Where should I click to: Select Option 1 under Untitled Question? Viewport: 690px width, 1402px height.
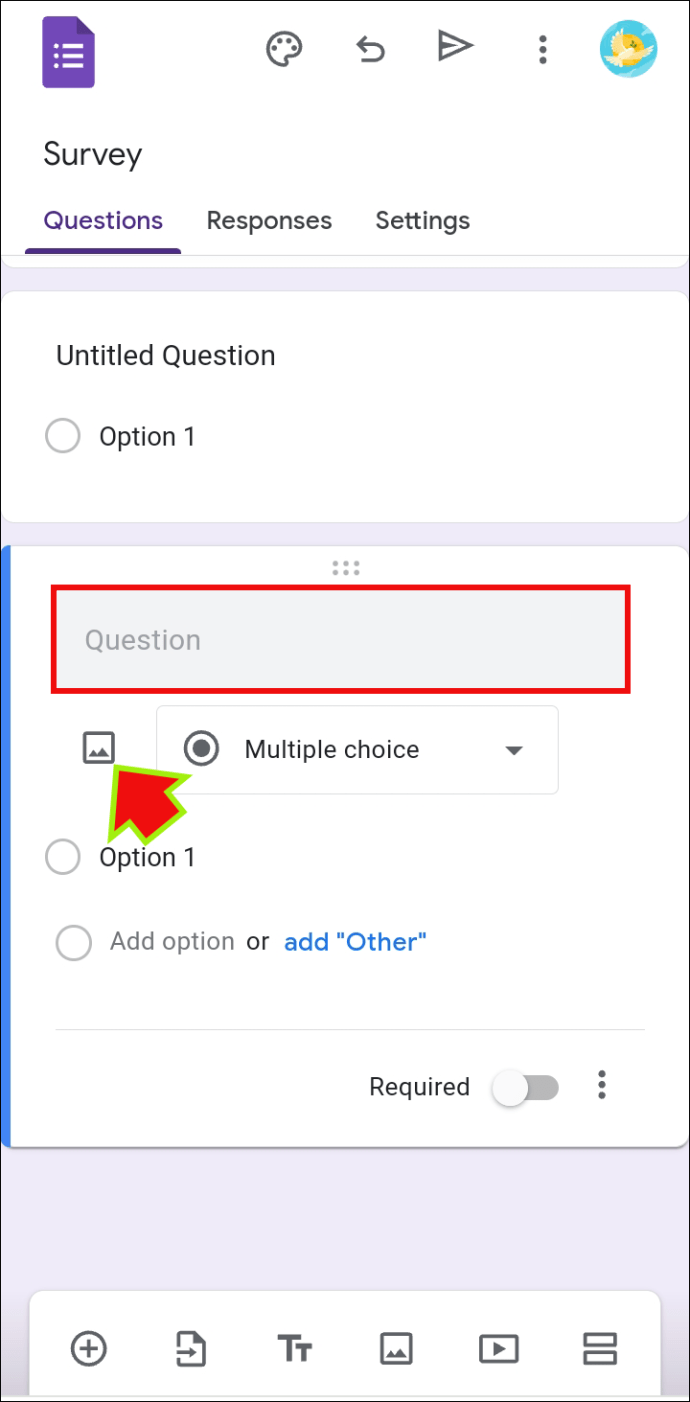[63, 436]
